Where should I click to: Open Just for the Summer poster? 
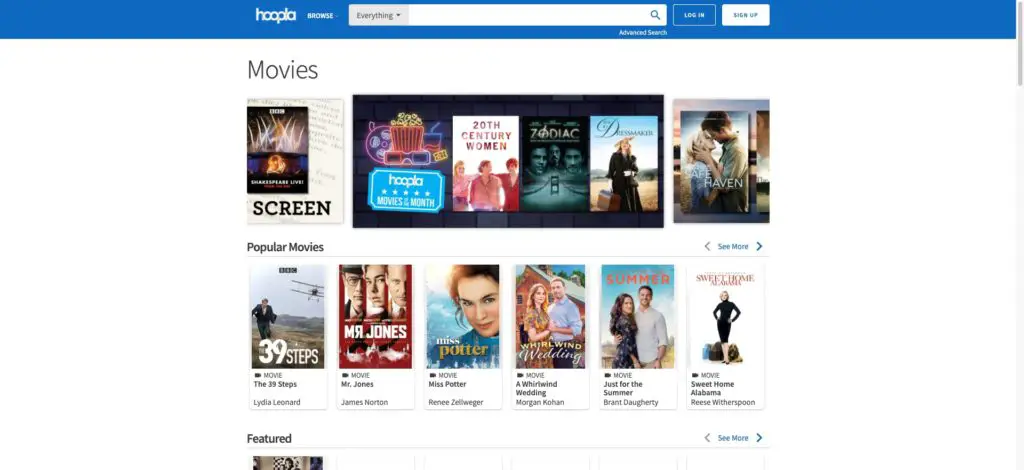pyautogui.click(x=638, y=317)
